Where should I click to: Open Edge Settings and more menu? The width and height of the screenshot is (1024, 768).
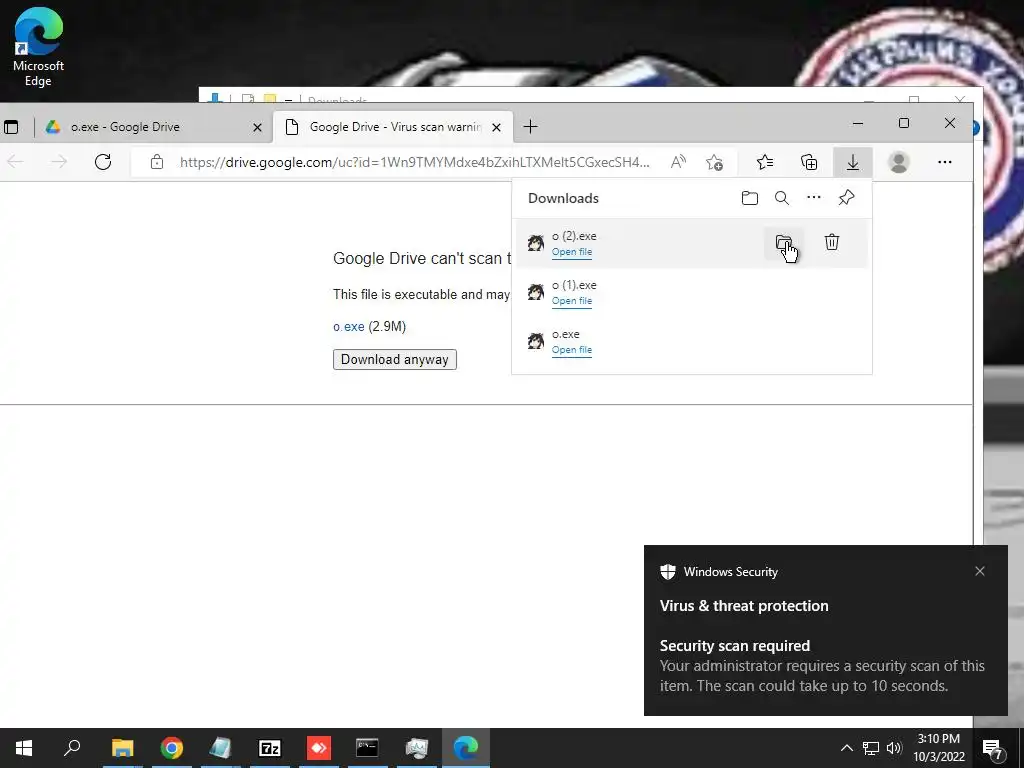pyautogui.click(x=944, y=162)
